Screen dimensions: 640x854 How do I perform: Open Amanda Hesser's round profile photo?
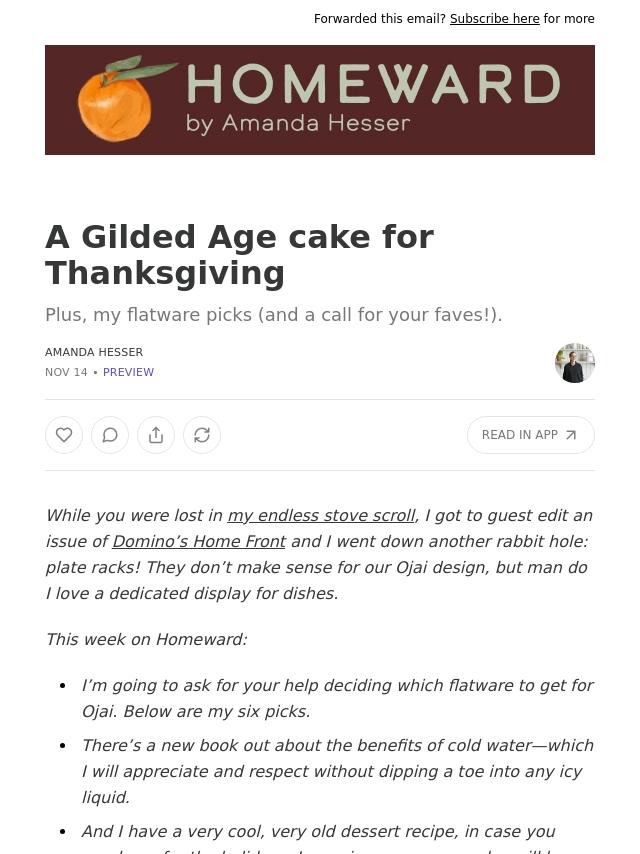click(x=575, y=363)
